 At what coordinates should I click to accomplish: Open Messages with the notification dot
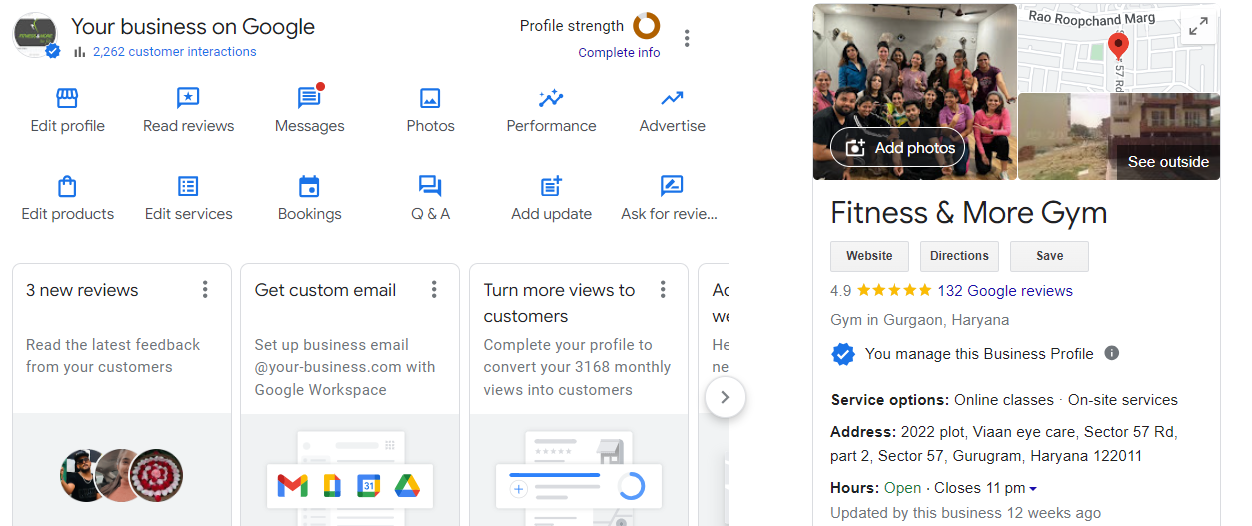pos(309,98)
